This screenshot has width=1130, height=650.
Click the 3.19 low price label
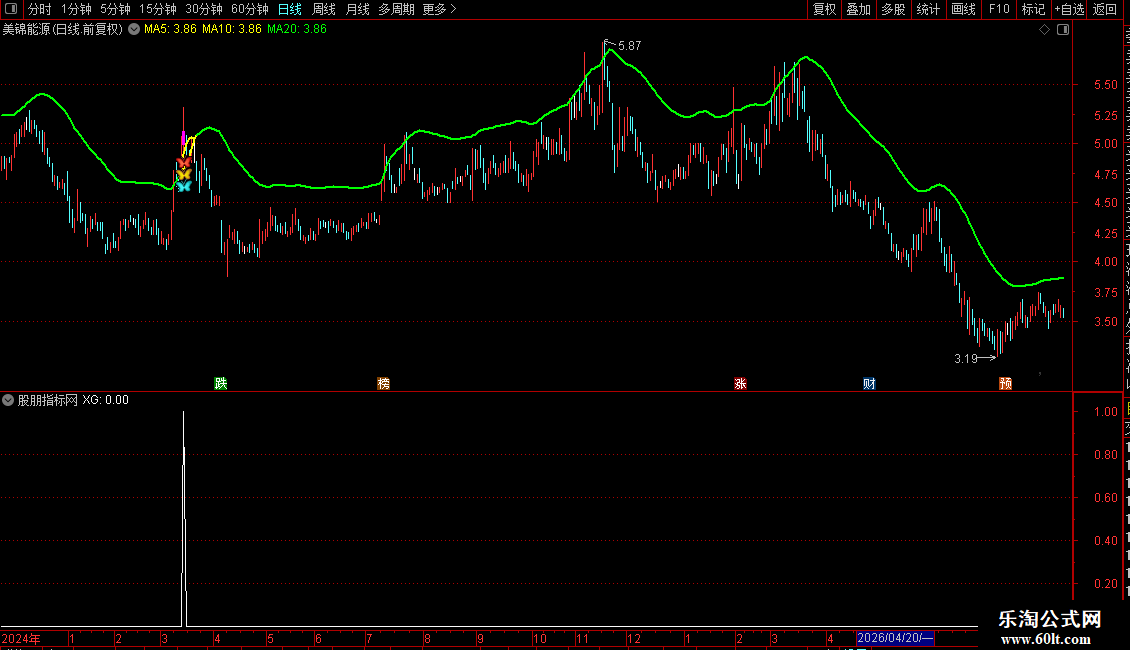tap(966, 358)
